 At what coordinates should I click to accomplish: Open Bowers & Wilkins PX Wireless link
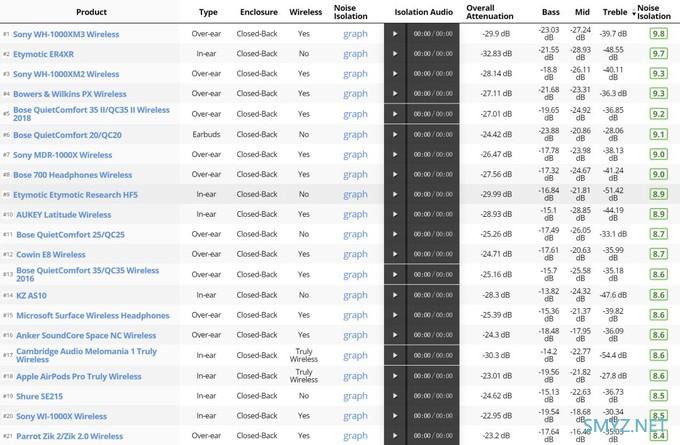pos(70,94)
